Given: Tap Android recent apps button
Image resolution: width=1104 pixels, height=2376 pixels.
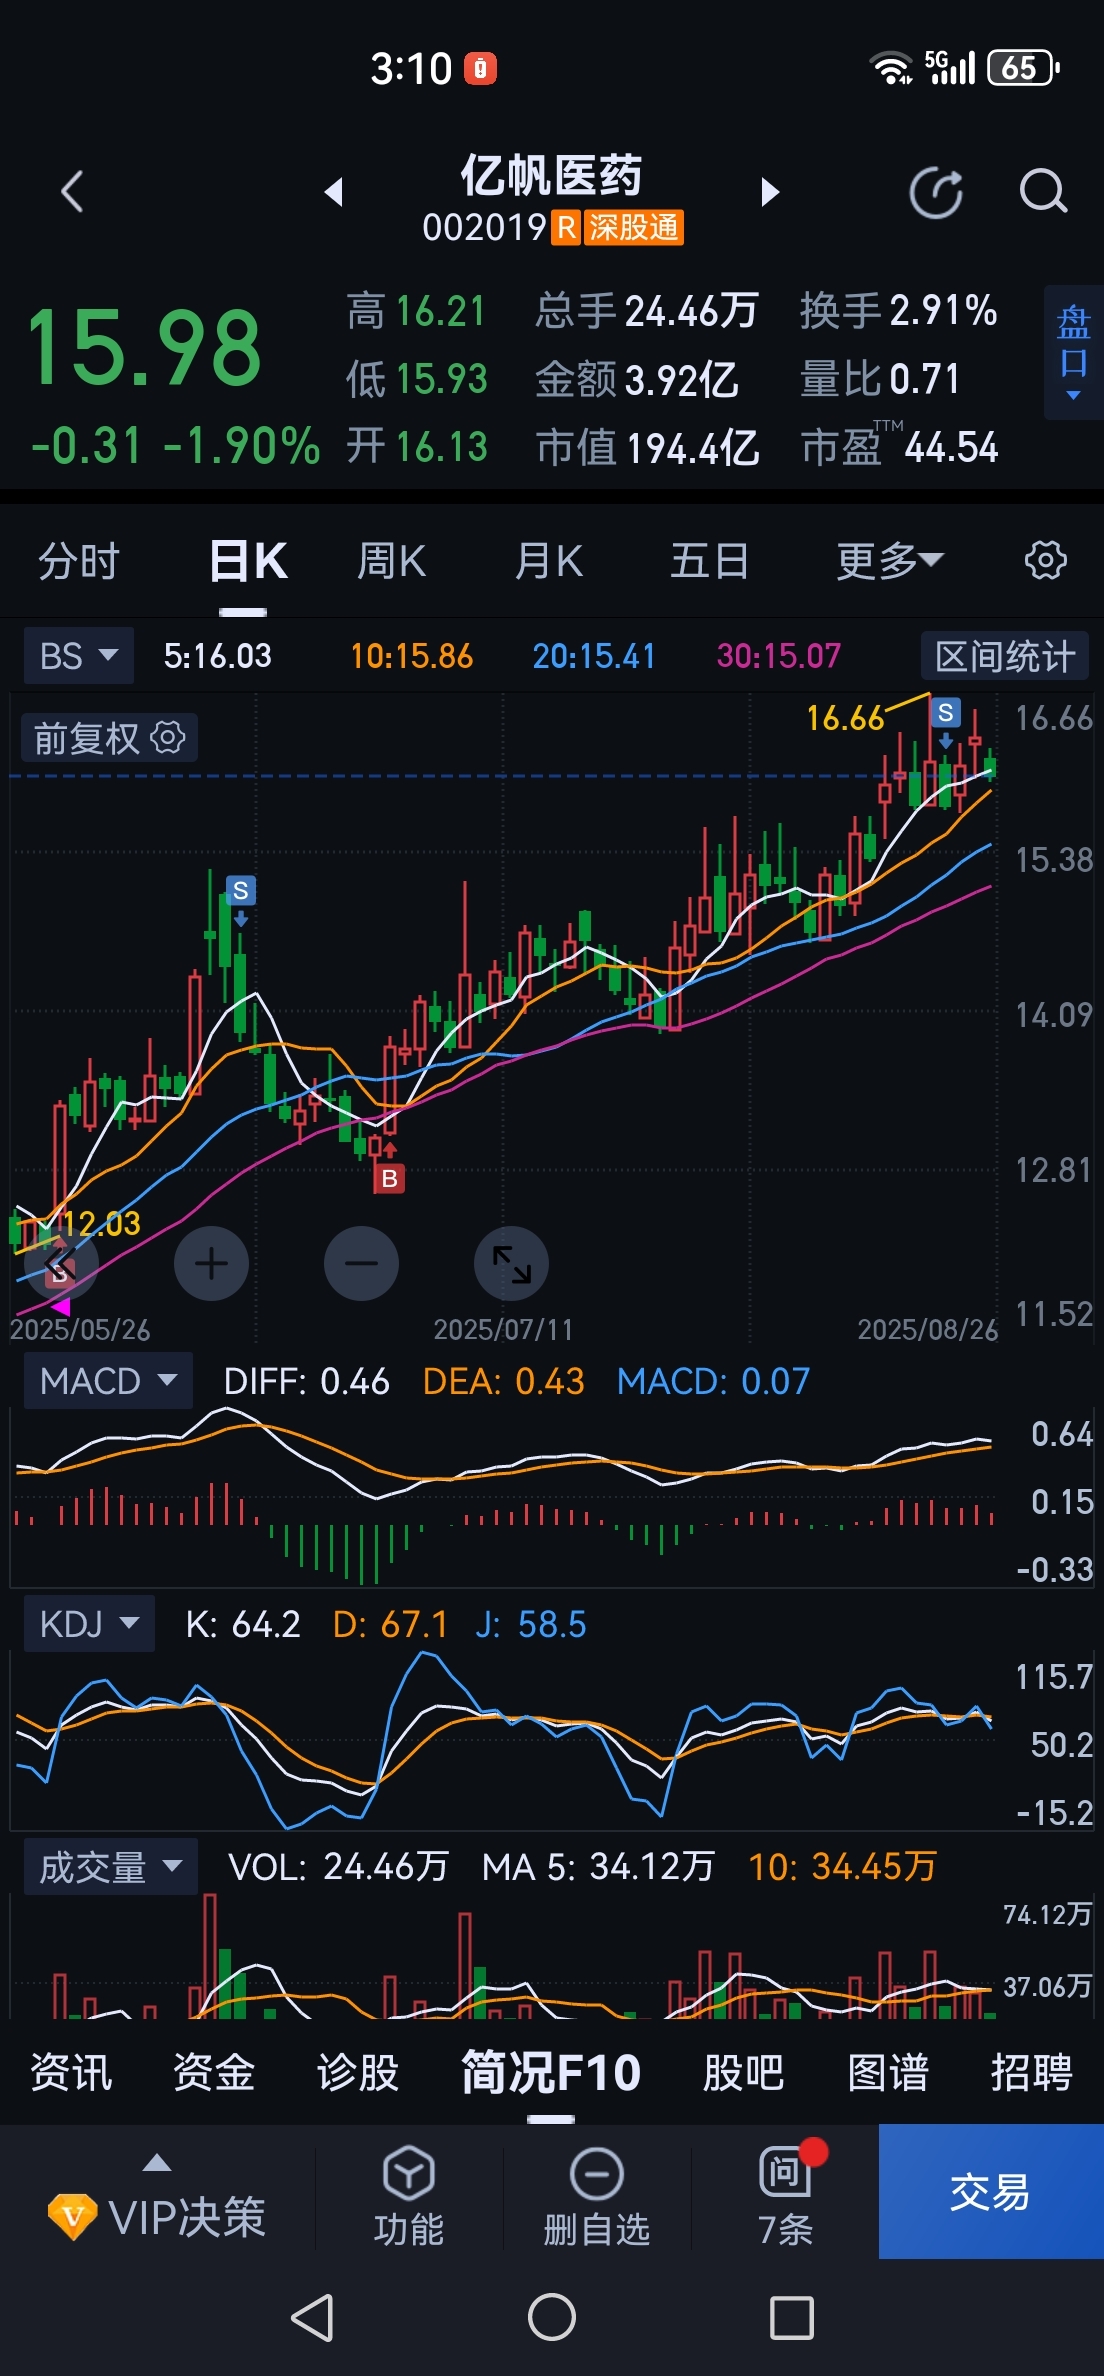Looking at the screenshot, I should coord(791,2317).
